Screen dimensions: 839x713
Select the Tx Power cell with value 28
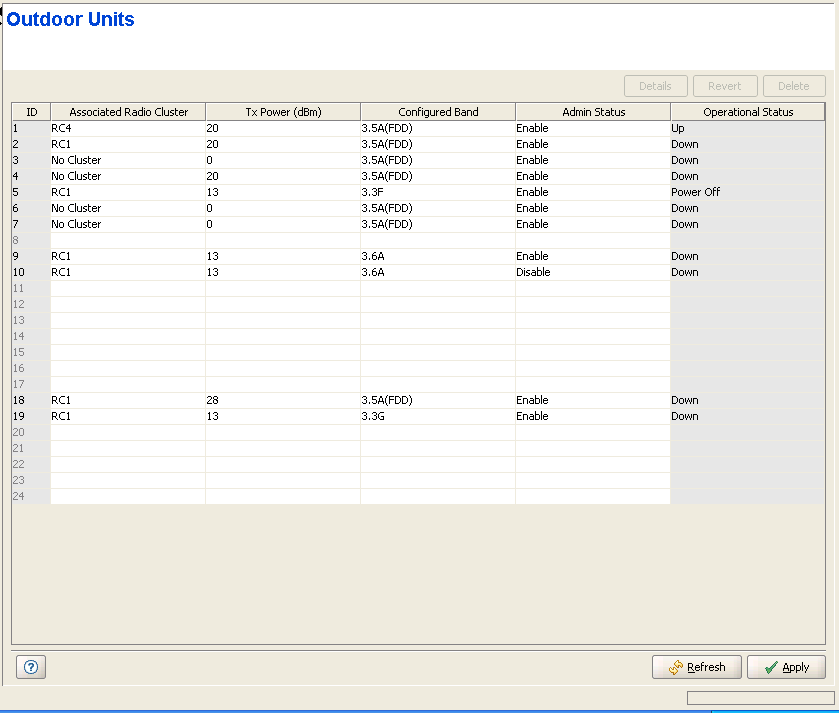pyautogui.click(x=283, y=400)
